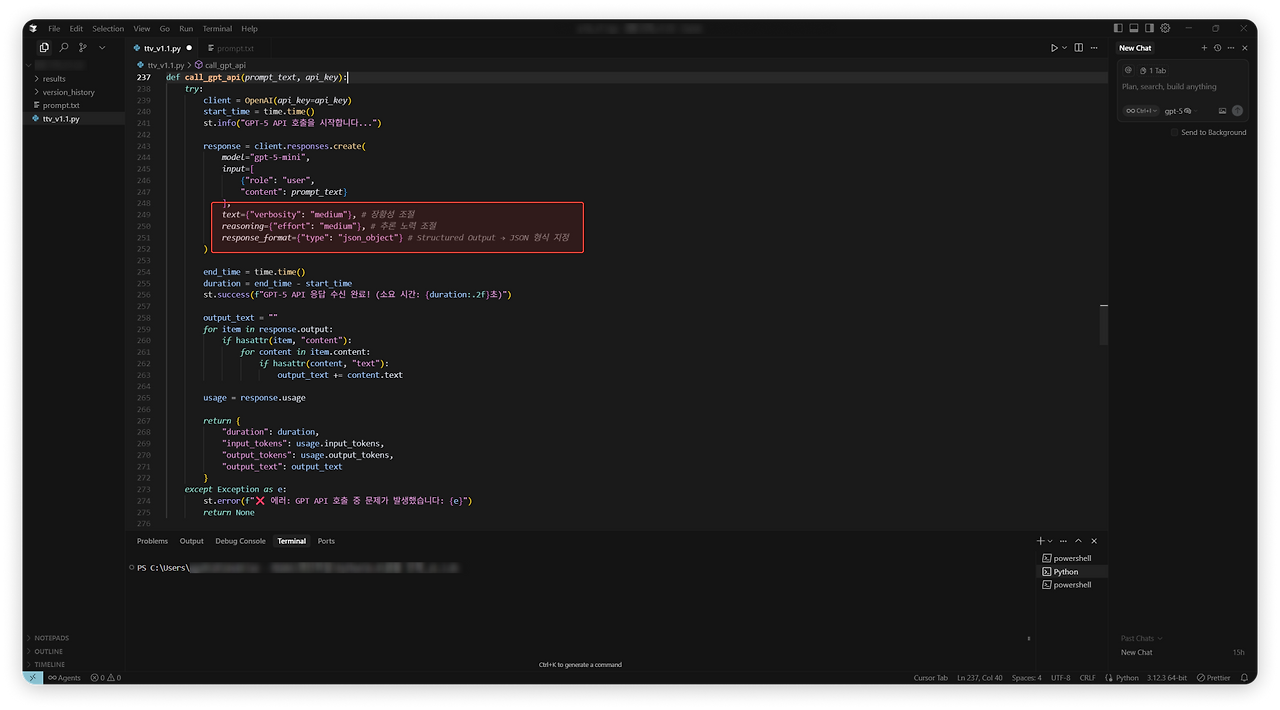Switch to the Problems panel tab

pyautogui.click(x=152, y=541)
